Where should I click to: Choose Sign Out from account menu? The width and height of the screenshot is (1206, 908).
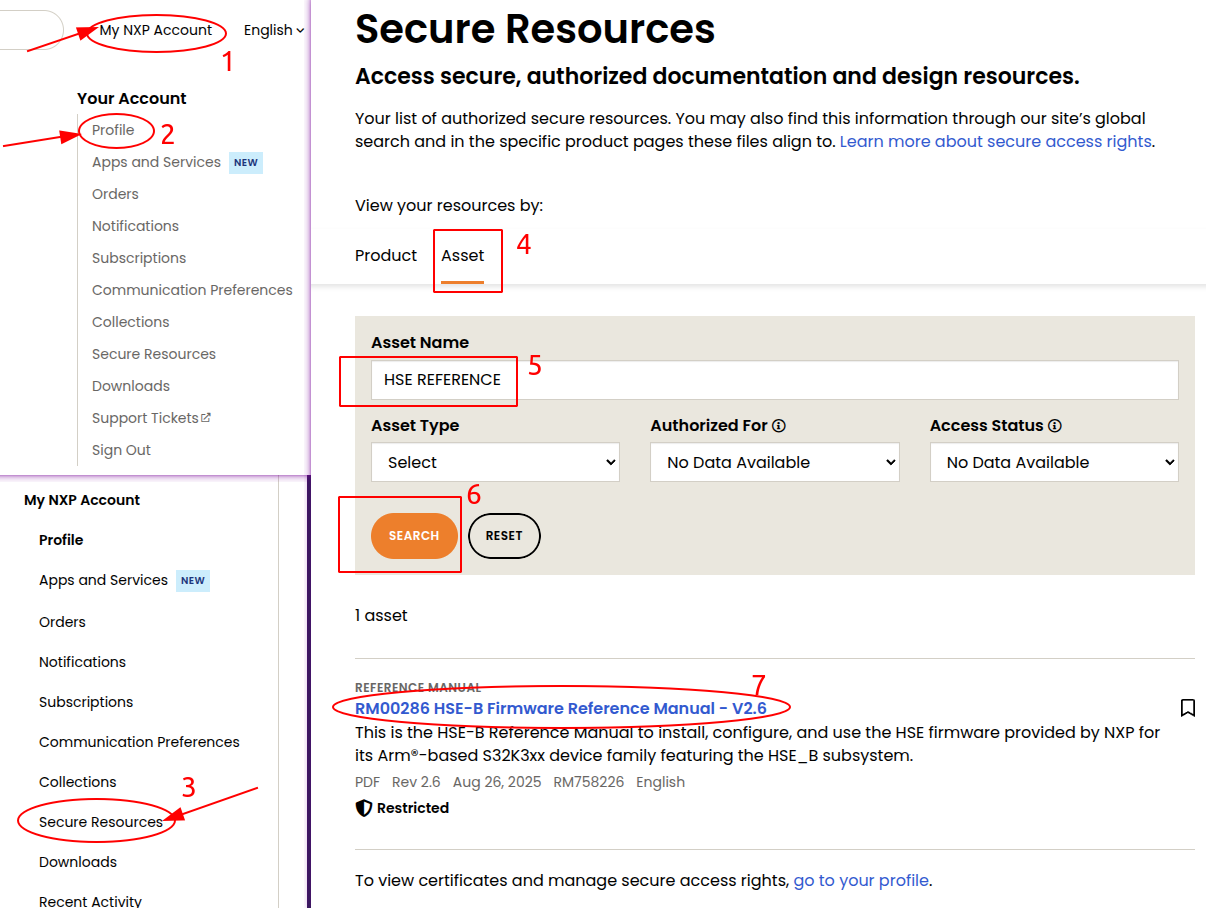click(121, 450)
